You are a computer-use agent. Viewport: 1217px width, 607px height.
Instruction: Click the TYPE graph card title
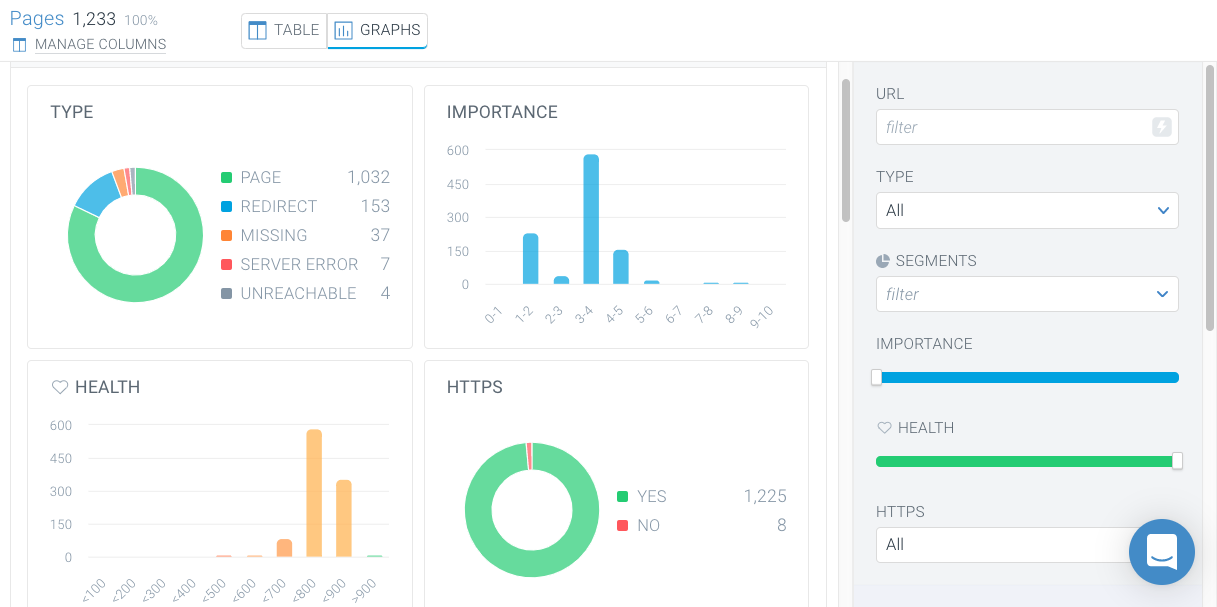72,112
